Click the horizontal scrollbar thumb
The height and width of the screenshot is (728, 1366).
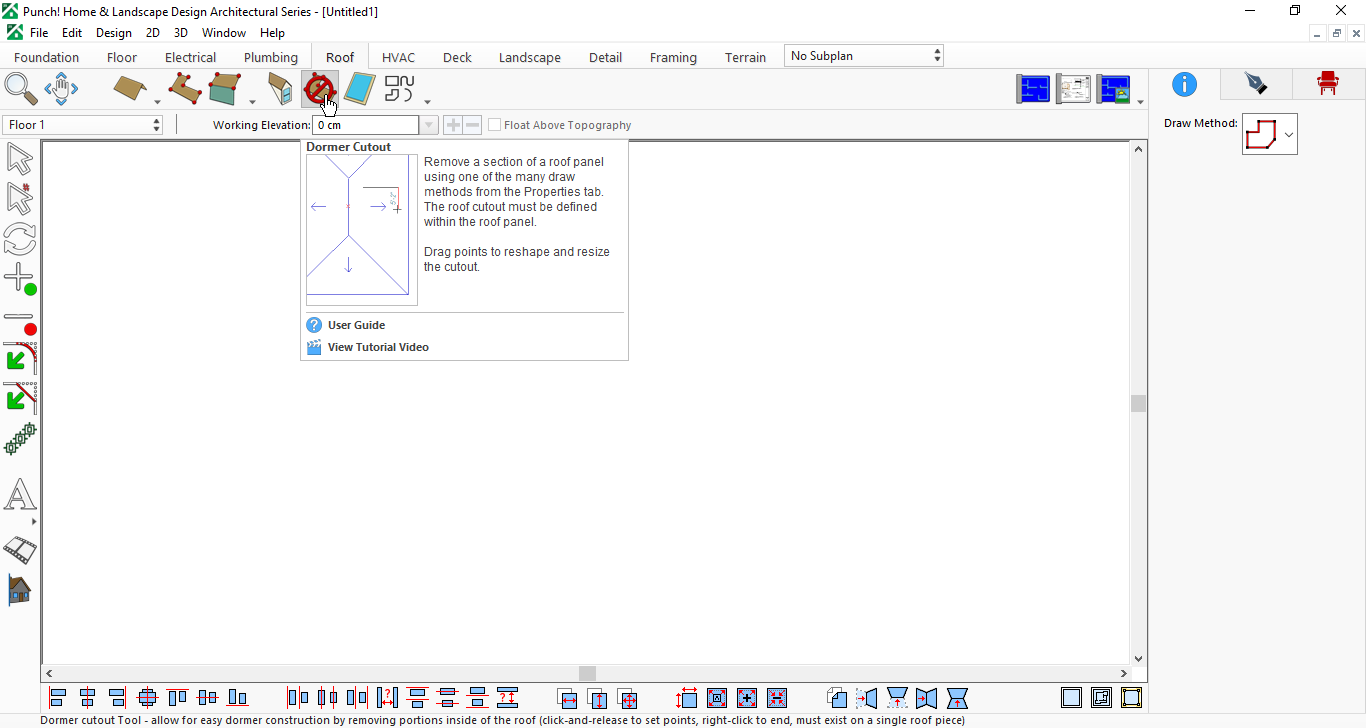(x=587, y=674)
